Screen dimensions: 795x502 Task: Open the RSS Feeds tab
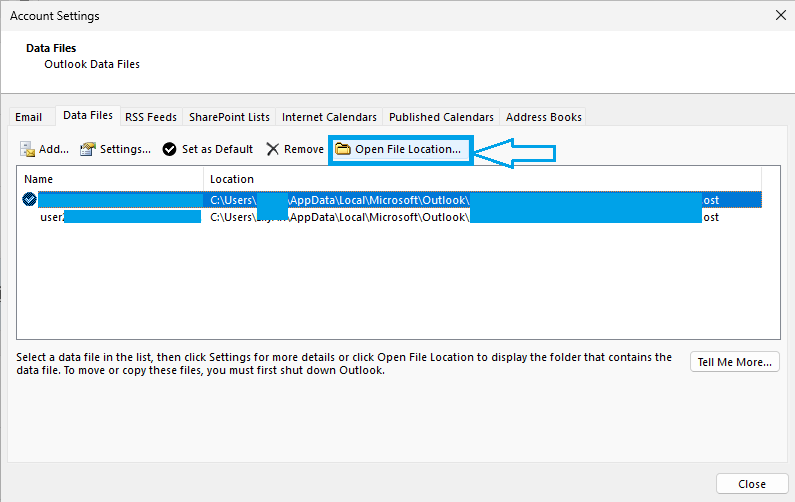(x=151, y=117)
